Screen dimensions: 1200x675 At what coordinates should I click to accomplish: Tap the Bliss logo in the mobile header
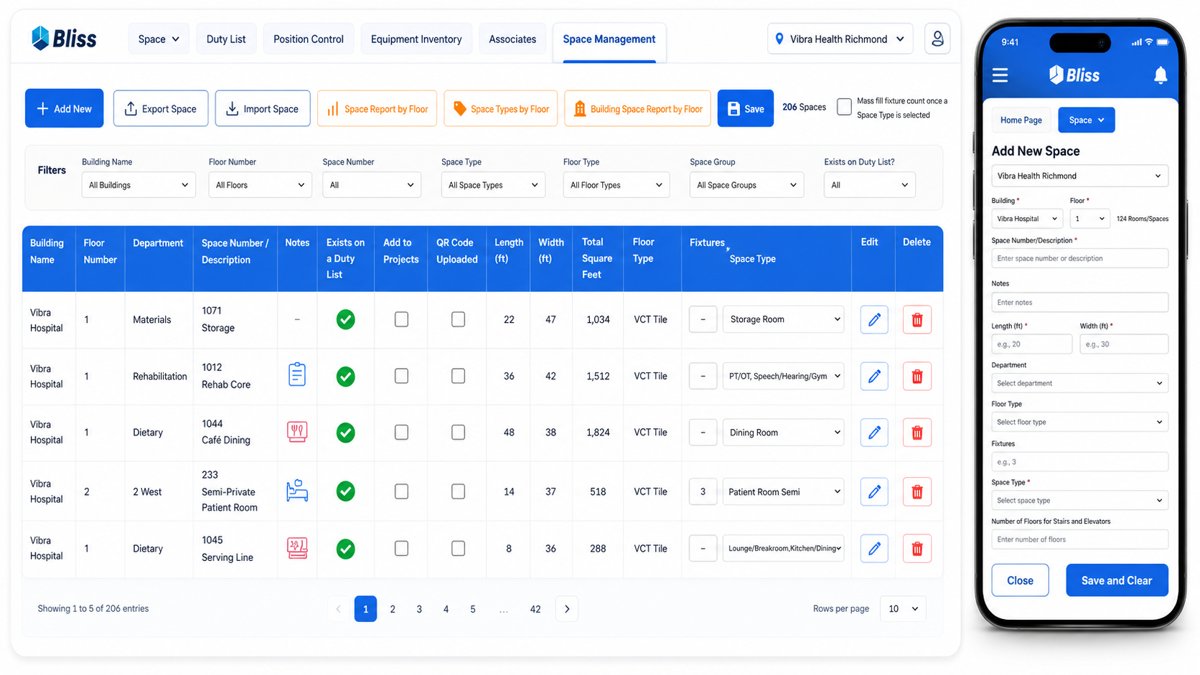click(x=1074, y=75)
